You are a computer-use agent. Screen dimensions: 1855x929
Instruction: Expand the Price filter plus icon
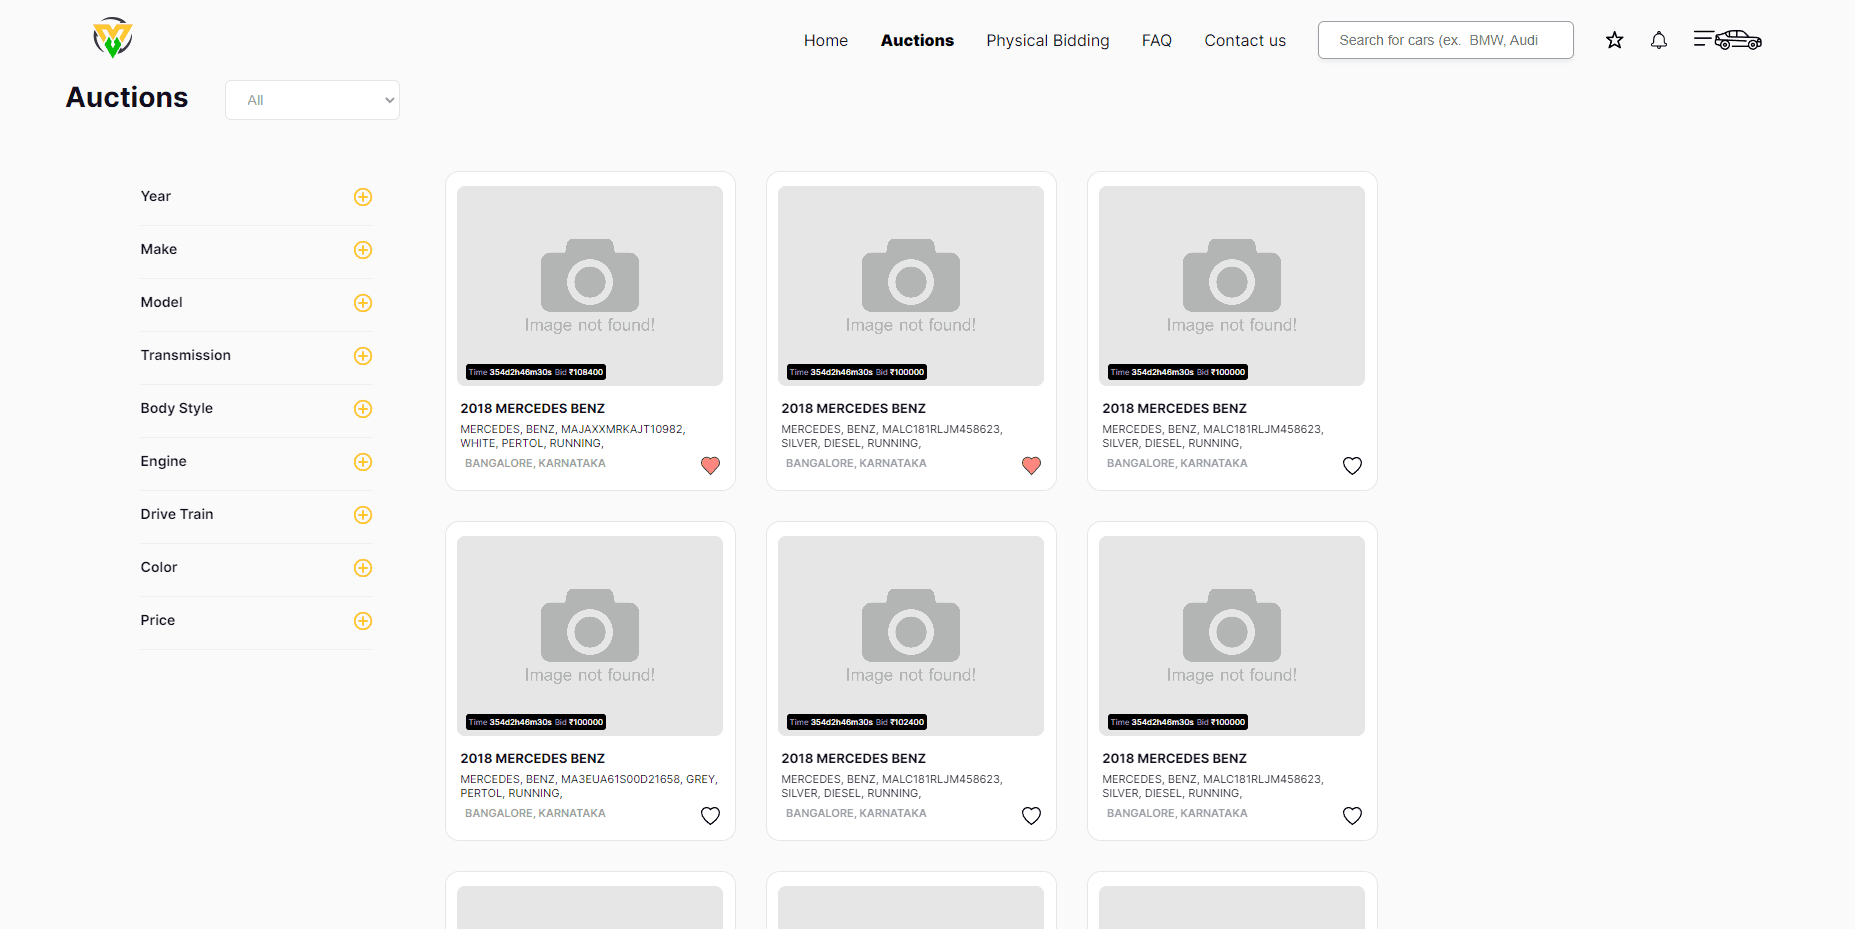[x=363, y=621]
